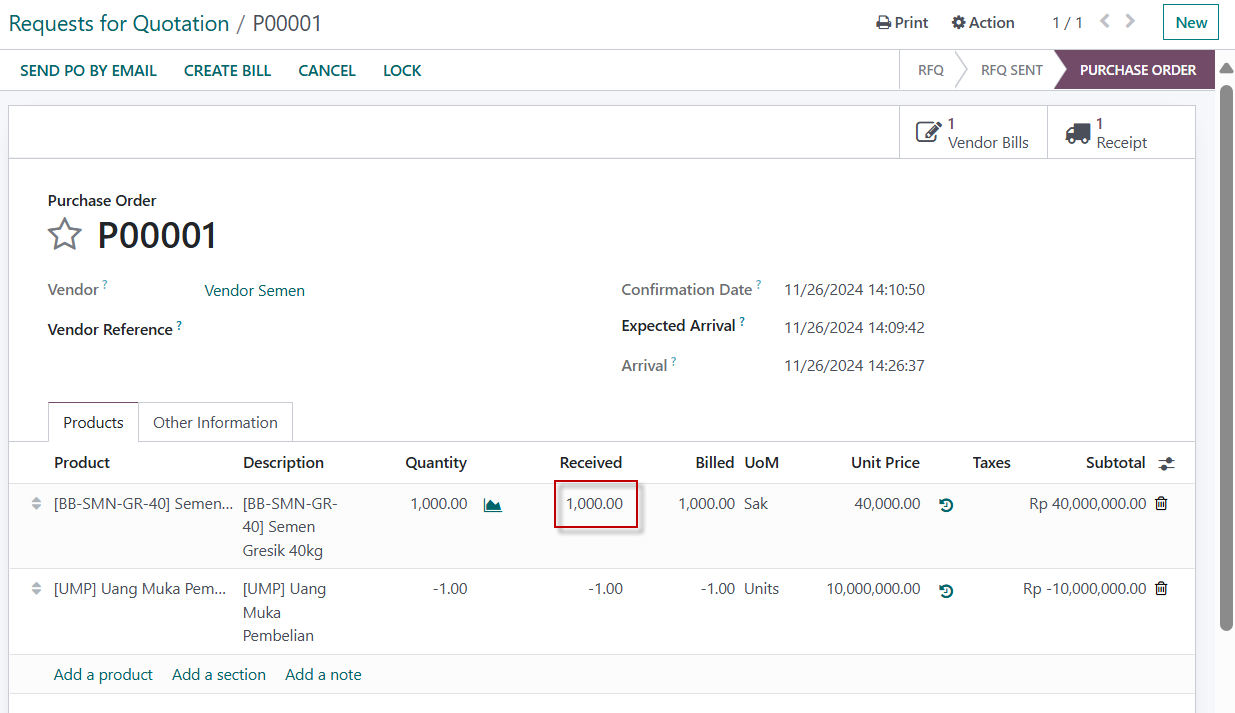This screenshot has width=1235, height=713.
Task: Click Expected Arrival help question mark
Action: (x=742, y=322)
